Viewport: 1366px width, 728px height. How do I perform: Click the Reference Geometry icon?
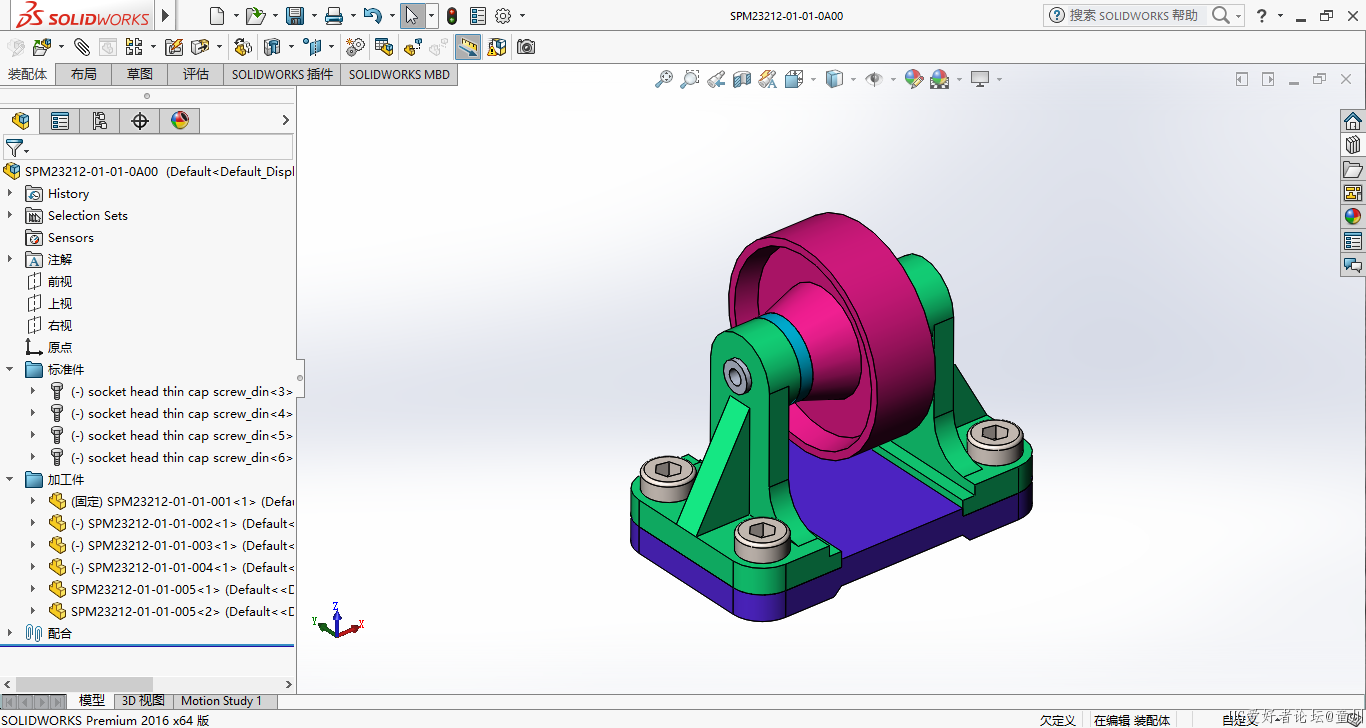point(312,47)
